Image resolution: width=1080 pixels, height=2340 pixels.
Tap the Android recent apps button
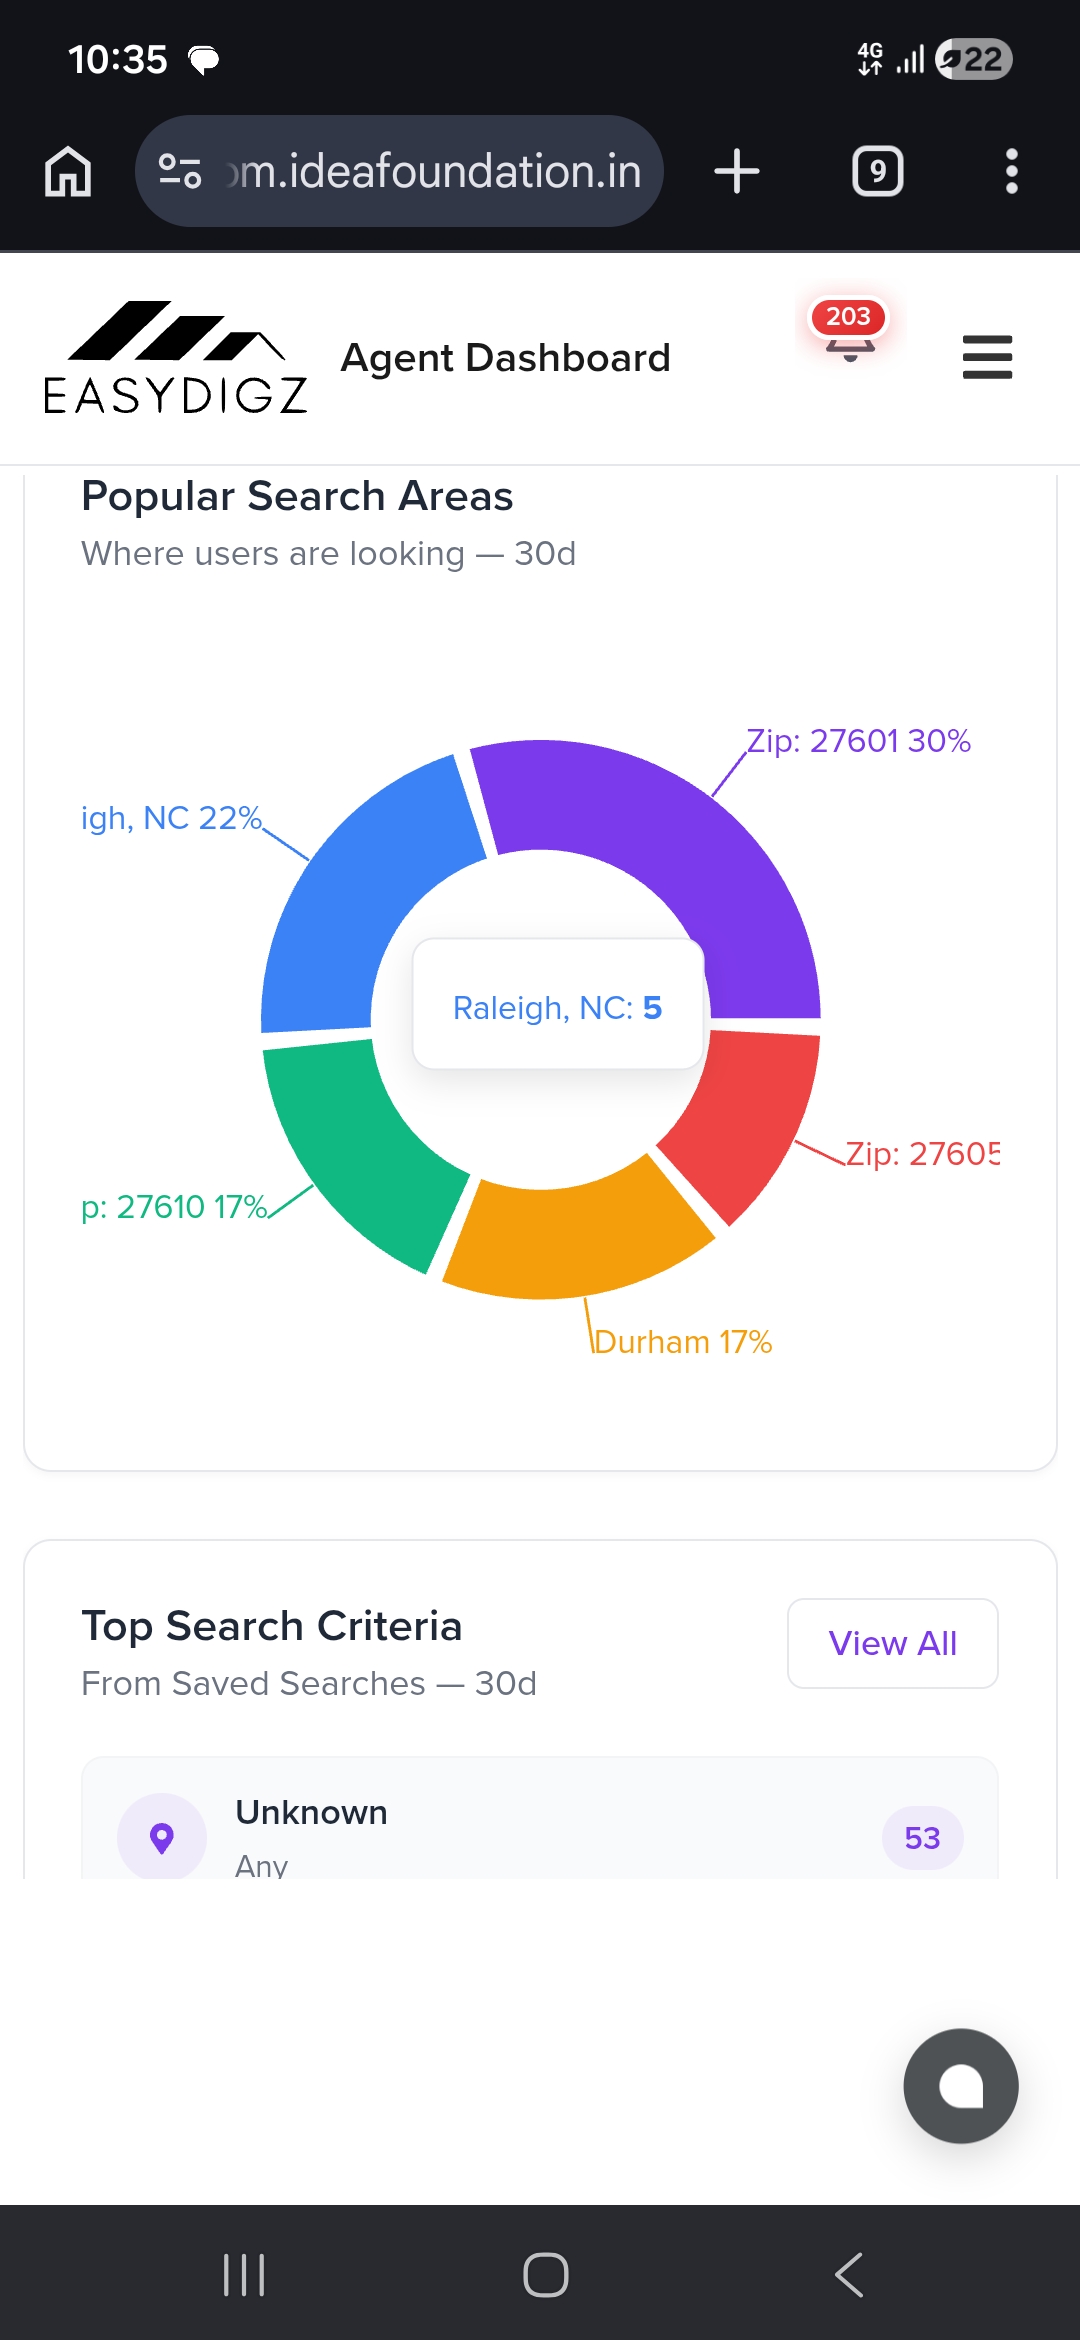tap(244, 2275)
